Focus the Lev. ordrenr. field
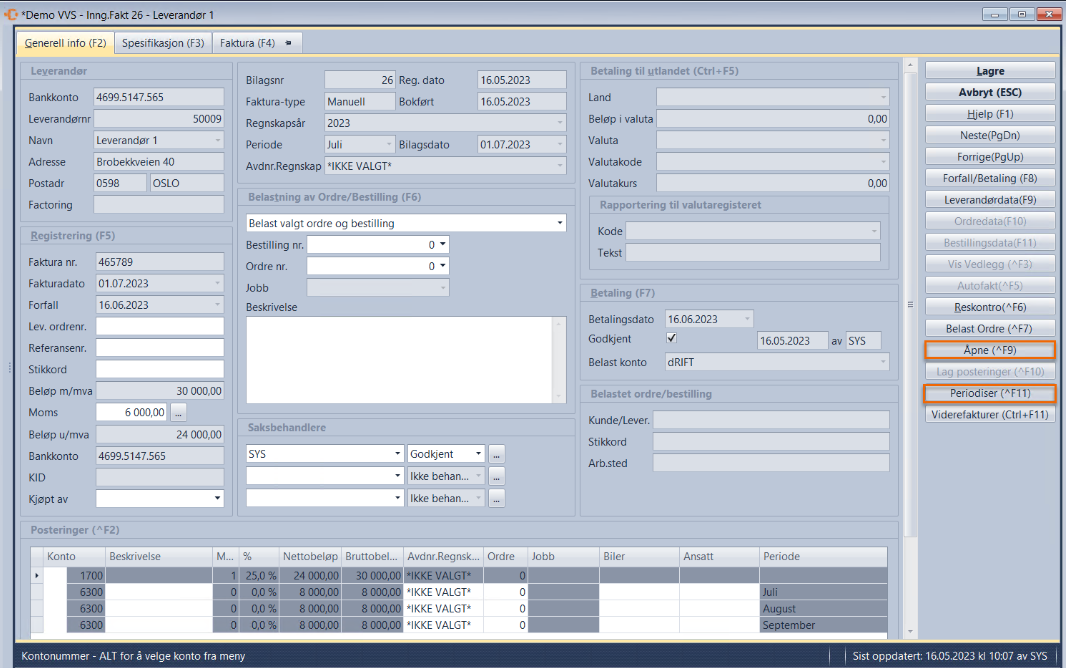 click(159, 326)
